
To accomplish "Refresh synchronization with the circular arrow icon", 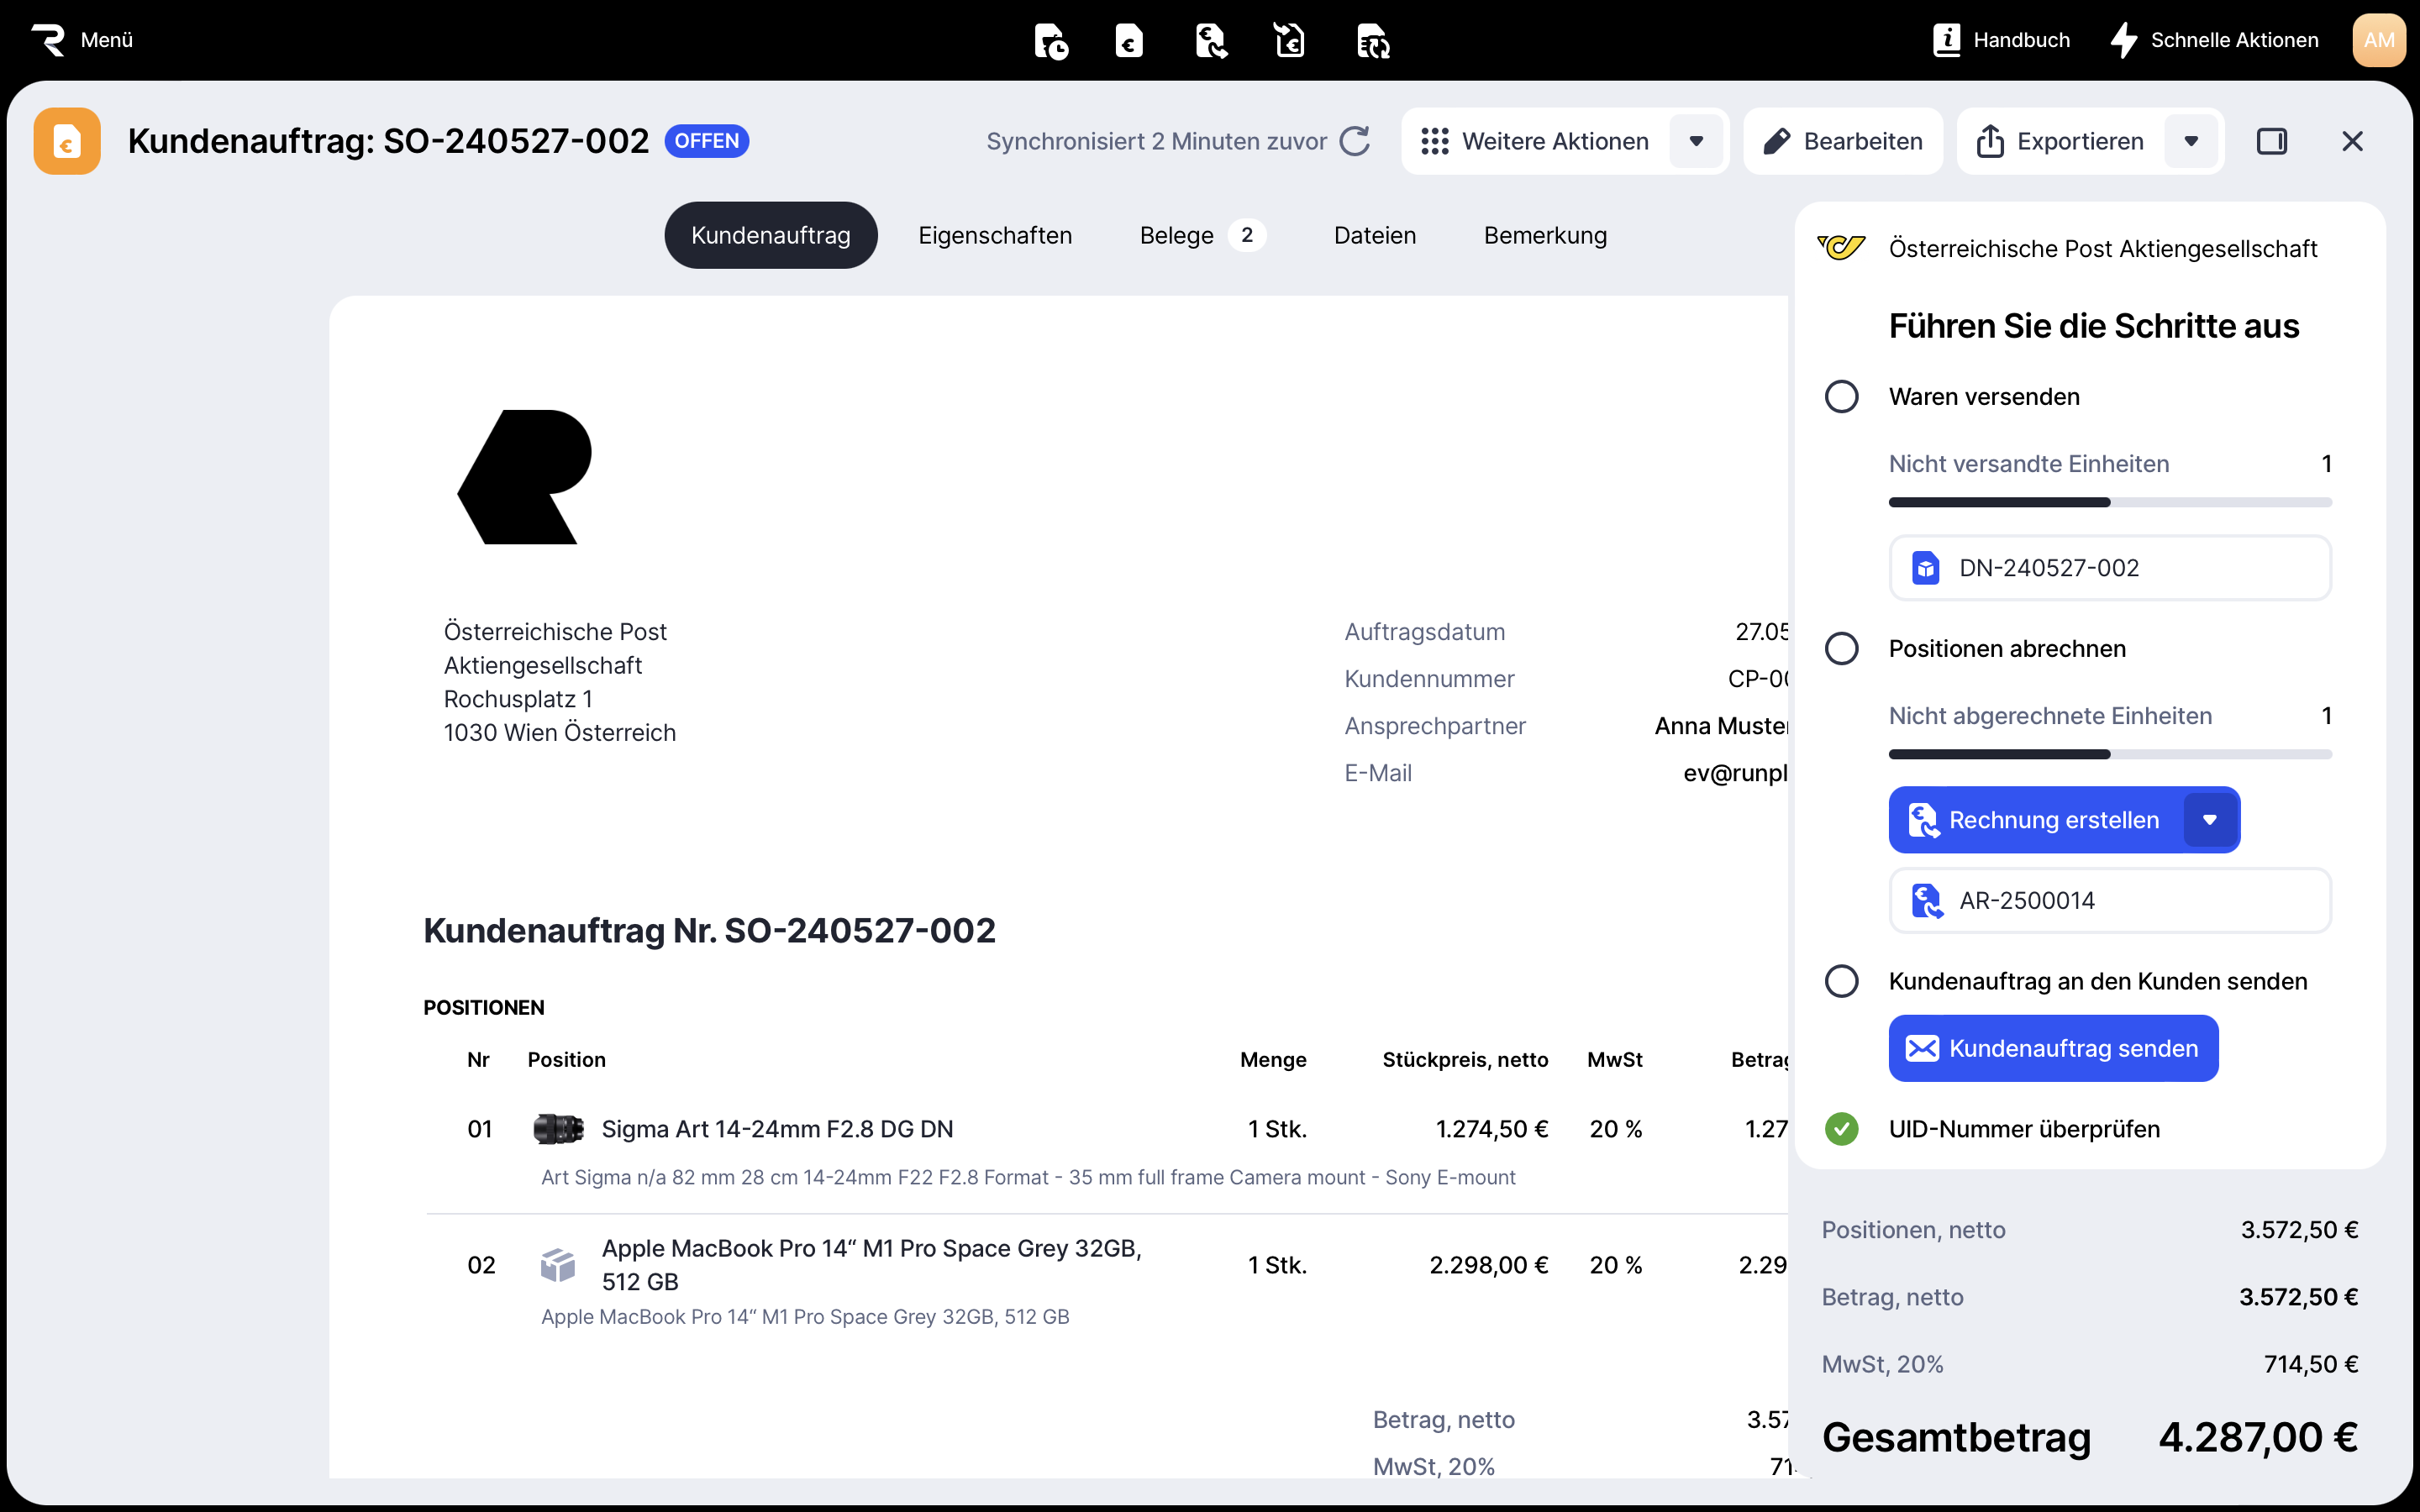I will coord(1355,141).
